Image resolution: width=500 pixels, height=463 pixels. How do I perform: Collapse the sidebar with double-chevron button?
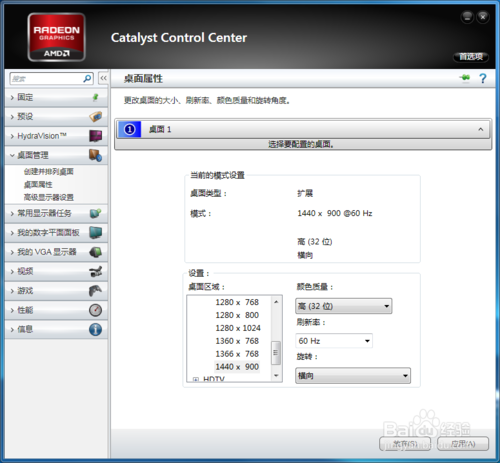pyautogui.click(x=103, y=78)
